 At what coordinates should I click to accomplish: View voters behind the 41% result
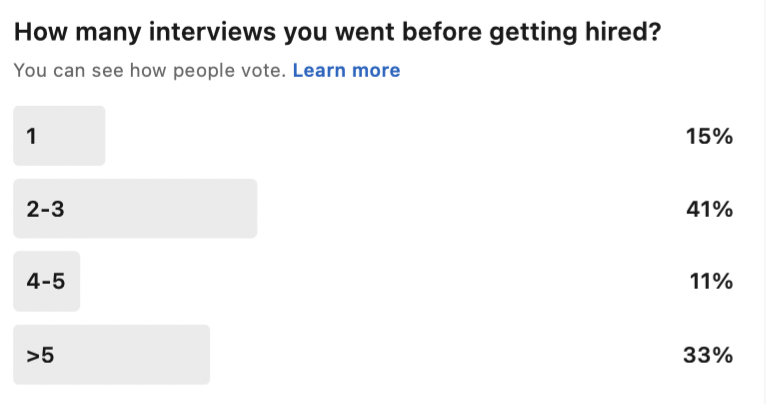[x=709, y=209]
